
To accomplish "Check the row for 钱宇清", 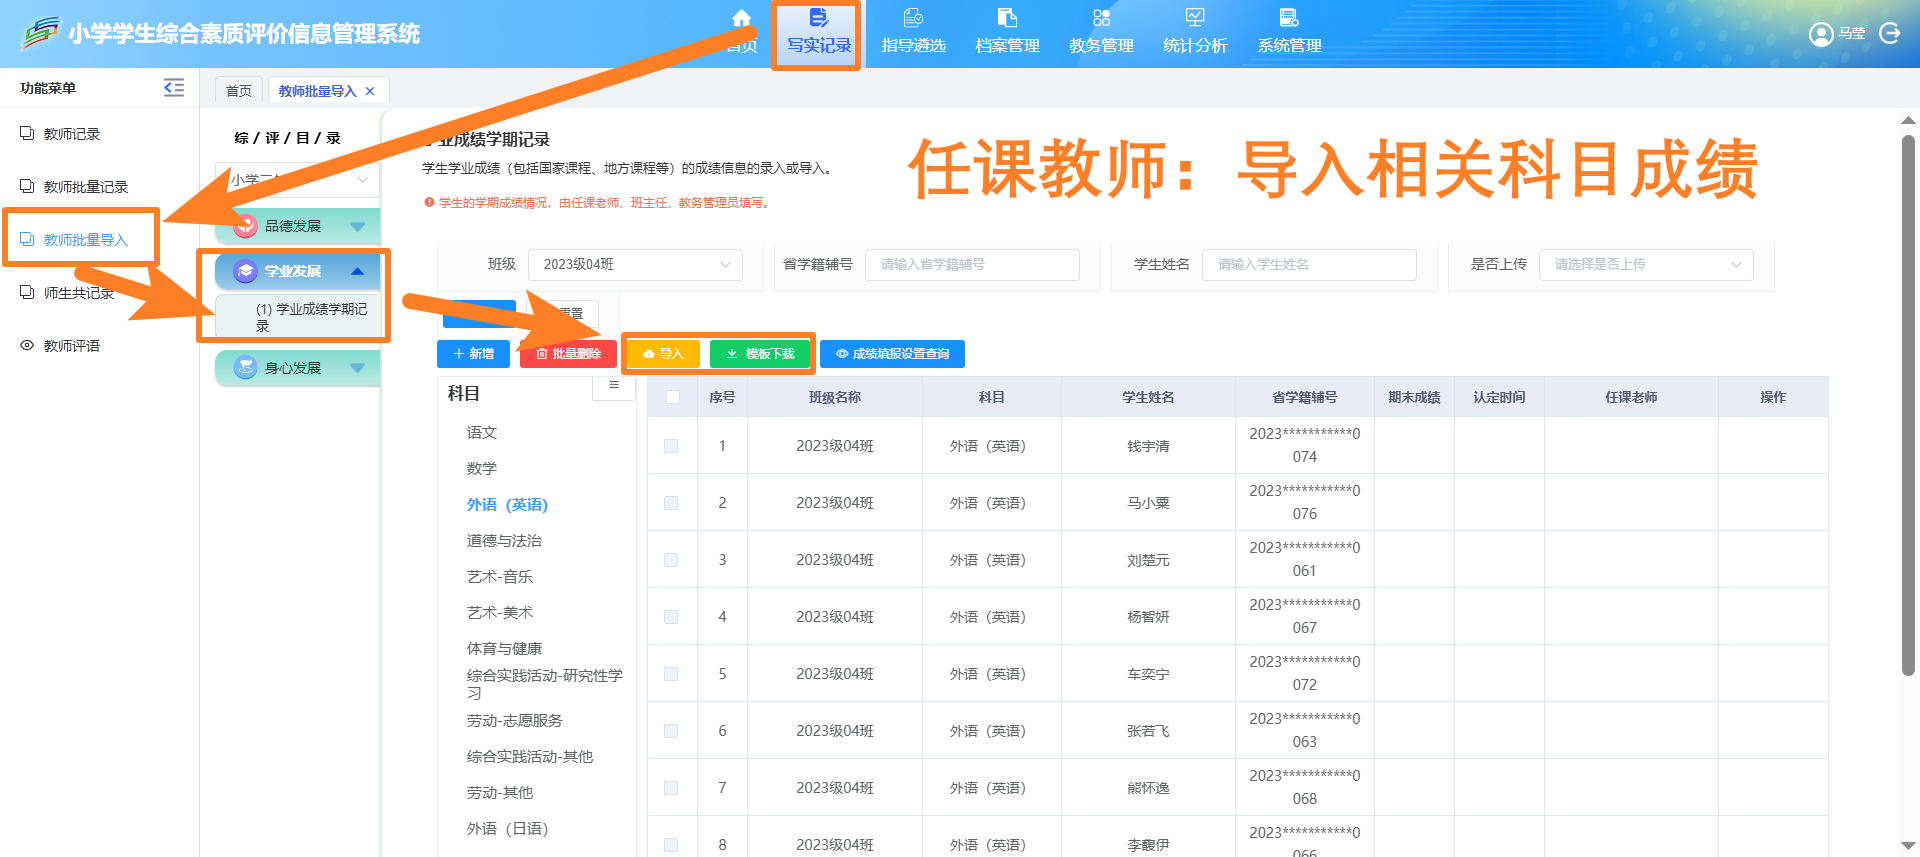I will pyautogui.click(x=671, y=446).
